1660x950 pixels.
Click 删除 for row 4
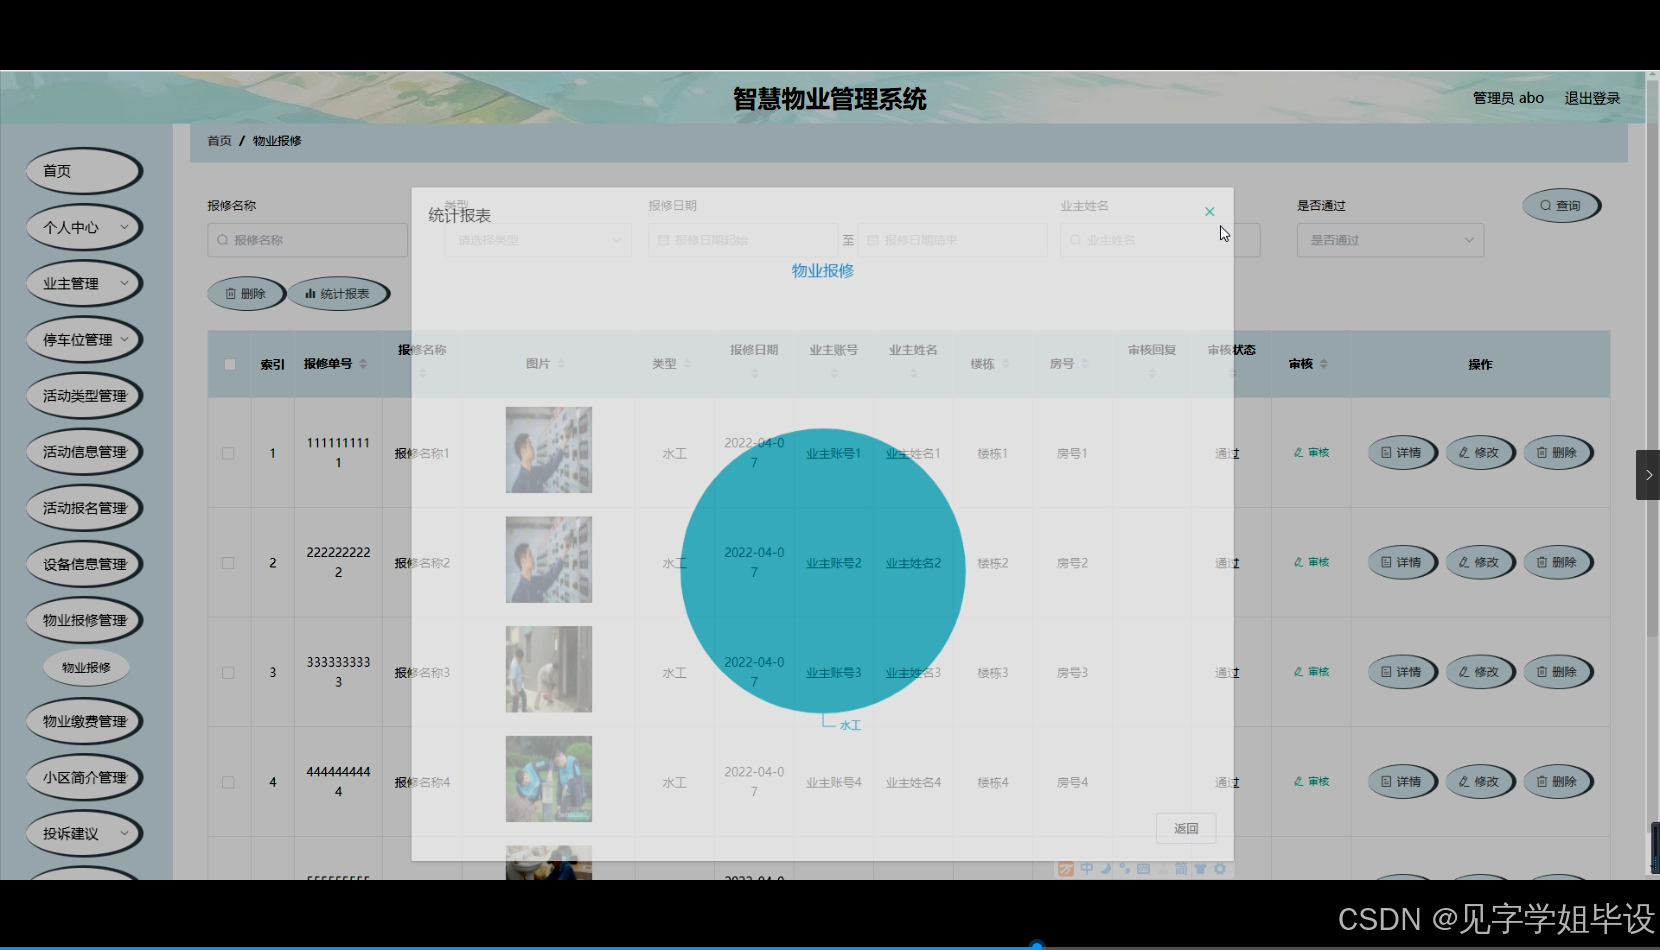(1558, 782)
